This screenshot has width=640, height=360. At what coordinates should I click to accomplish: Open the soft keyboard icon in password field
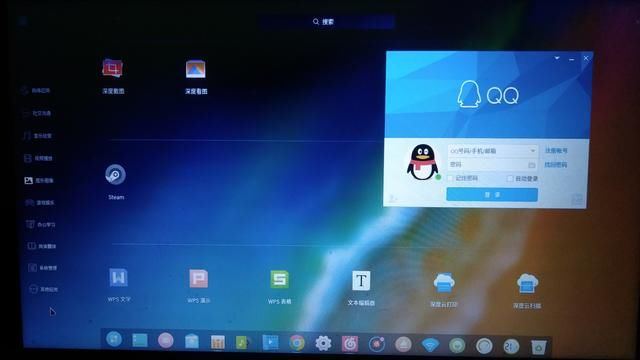tap(531, 165)
